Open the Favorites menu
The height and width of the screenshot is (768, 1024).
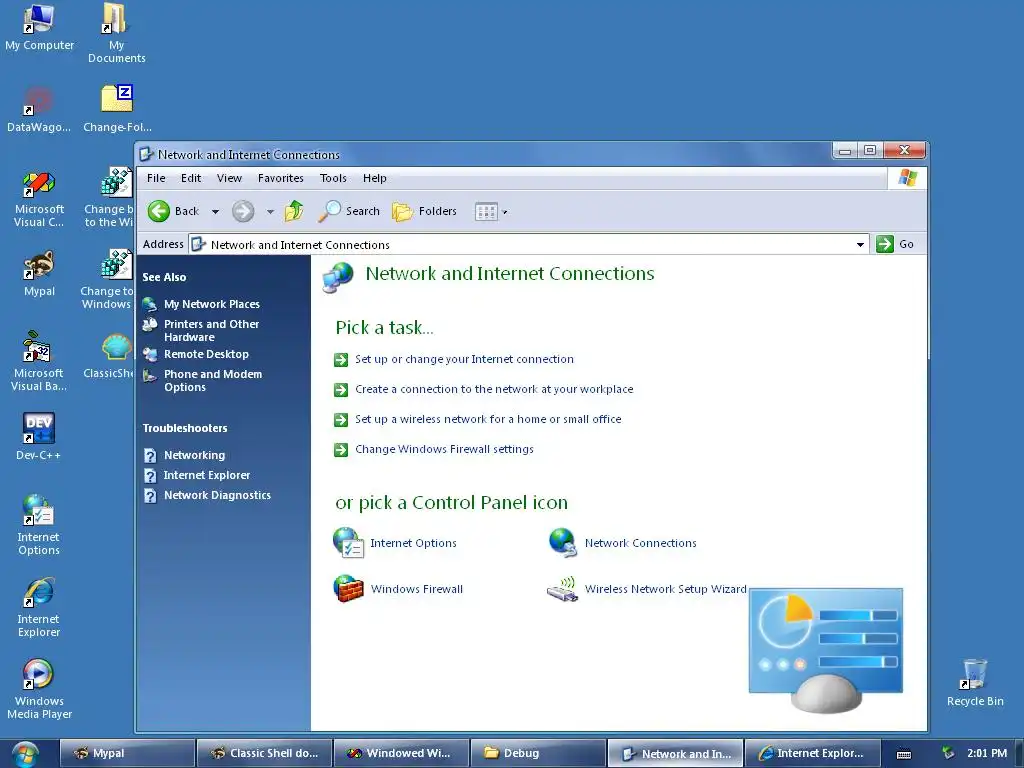coord(281,178)
